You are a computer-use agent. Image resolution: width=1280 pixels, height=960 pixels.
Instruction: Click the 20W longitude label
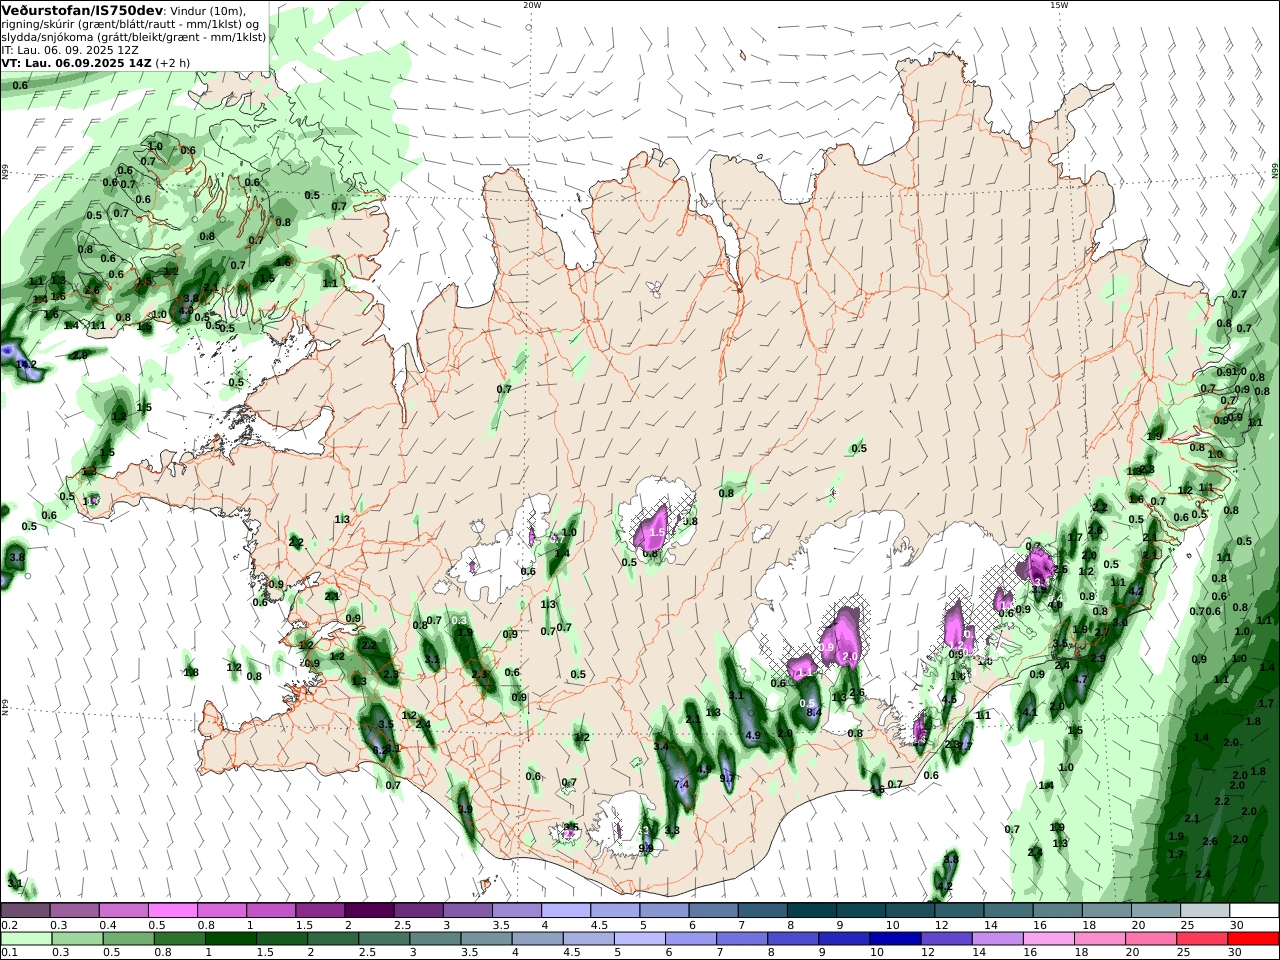point(532,5)
